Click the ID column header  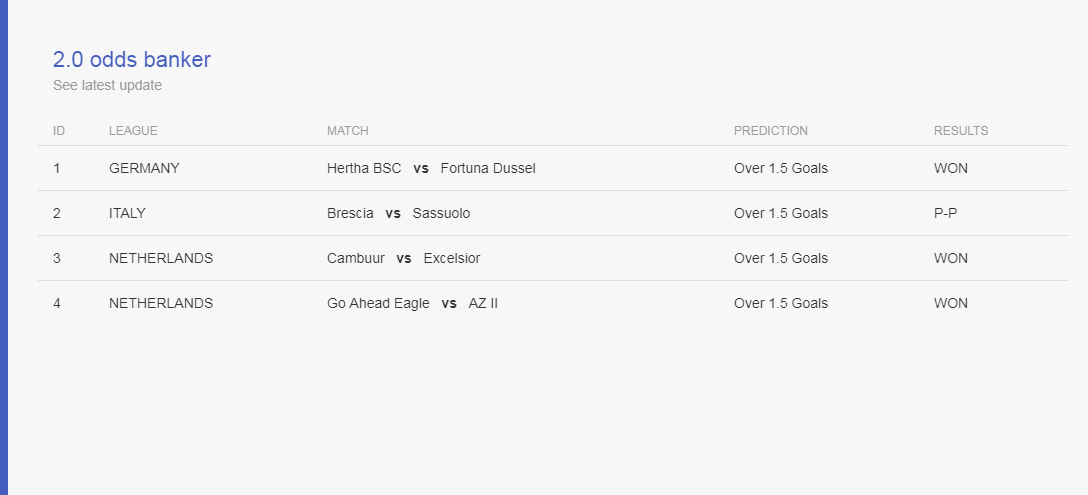[59, 131]
